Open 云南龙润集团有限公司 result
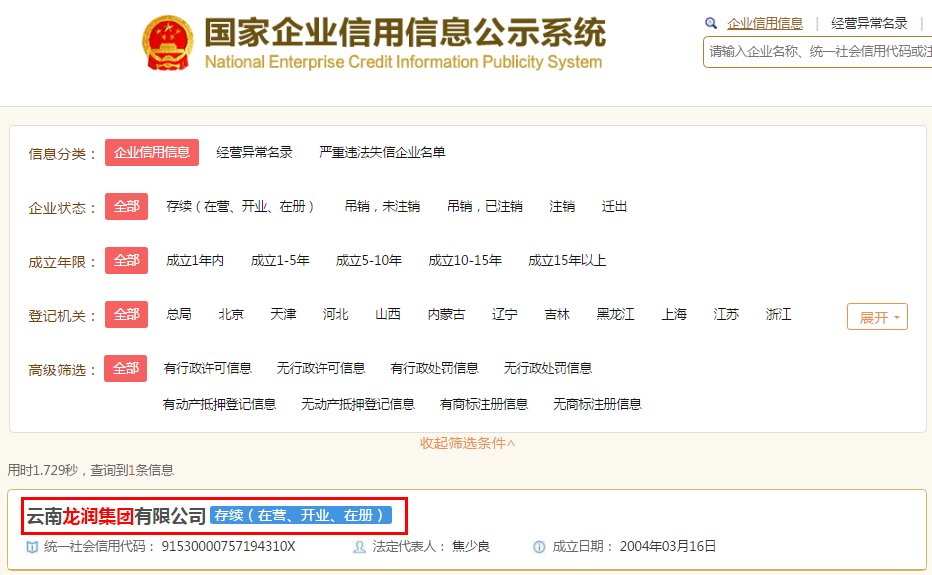The width and height of the screenshot is (932, 575). (116, 516)
